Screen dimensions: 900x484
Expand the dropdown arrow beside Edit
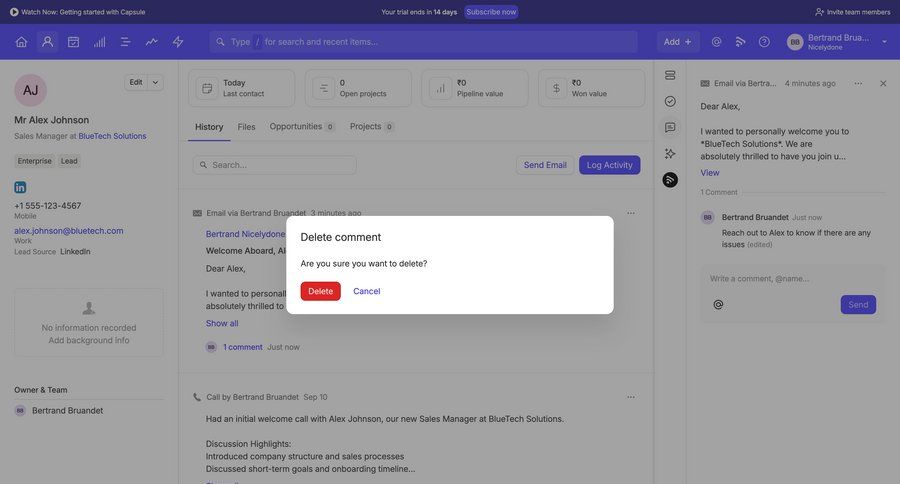[x=155, y=82]
